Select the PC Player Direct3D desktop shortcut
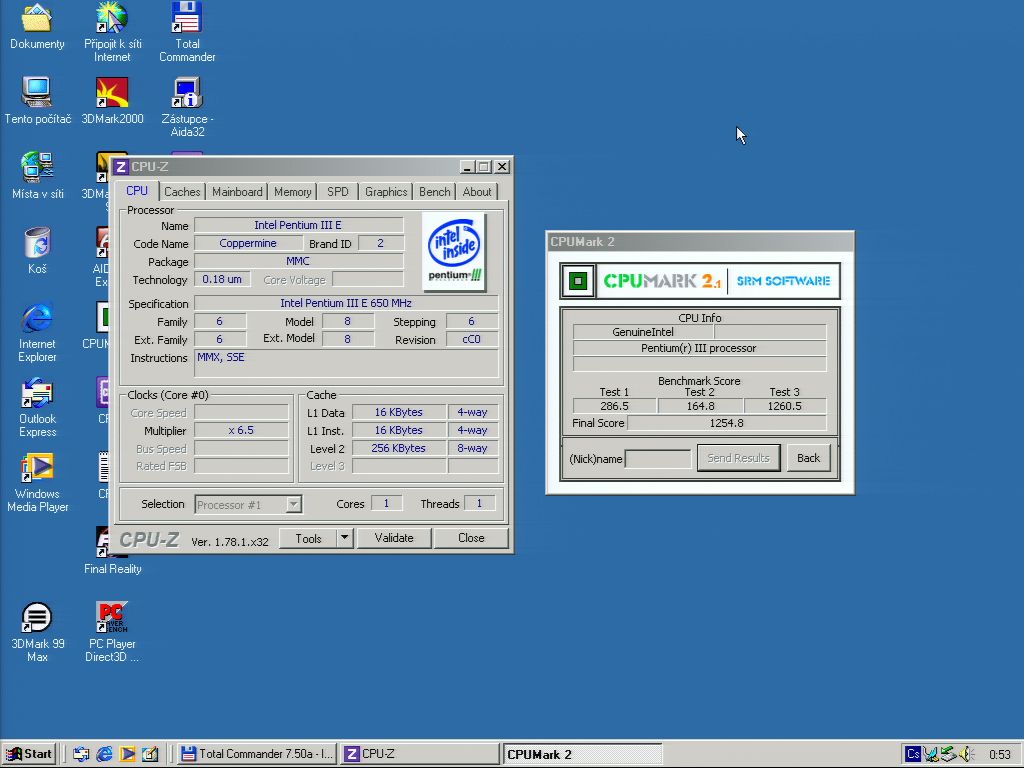The width and height of the screenshot is (1024, 768). 112,632
